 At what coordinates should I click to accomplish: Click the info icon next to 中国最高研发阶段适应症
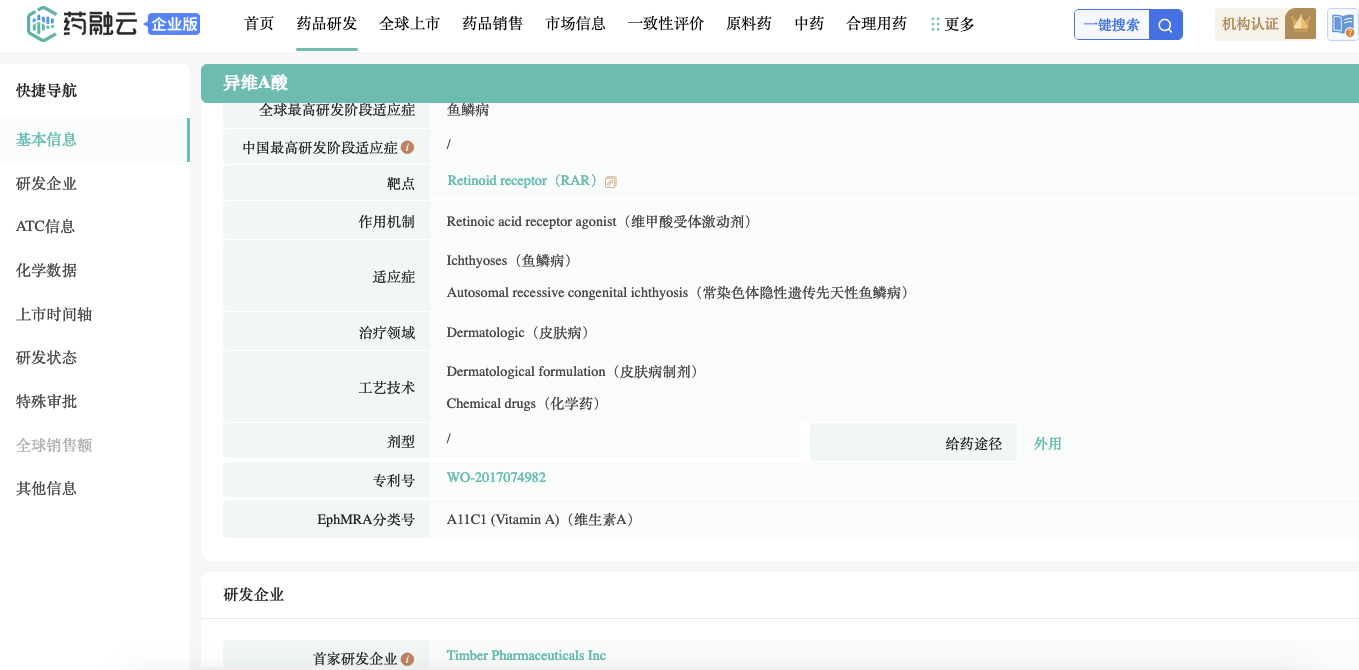tap(407, 147)
